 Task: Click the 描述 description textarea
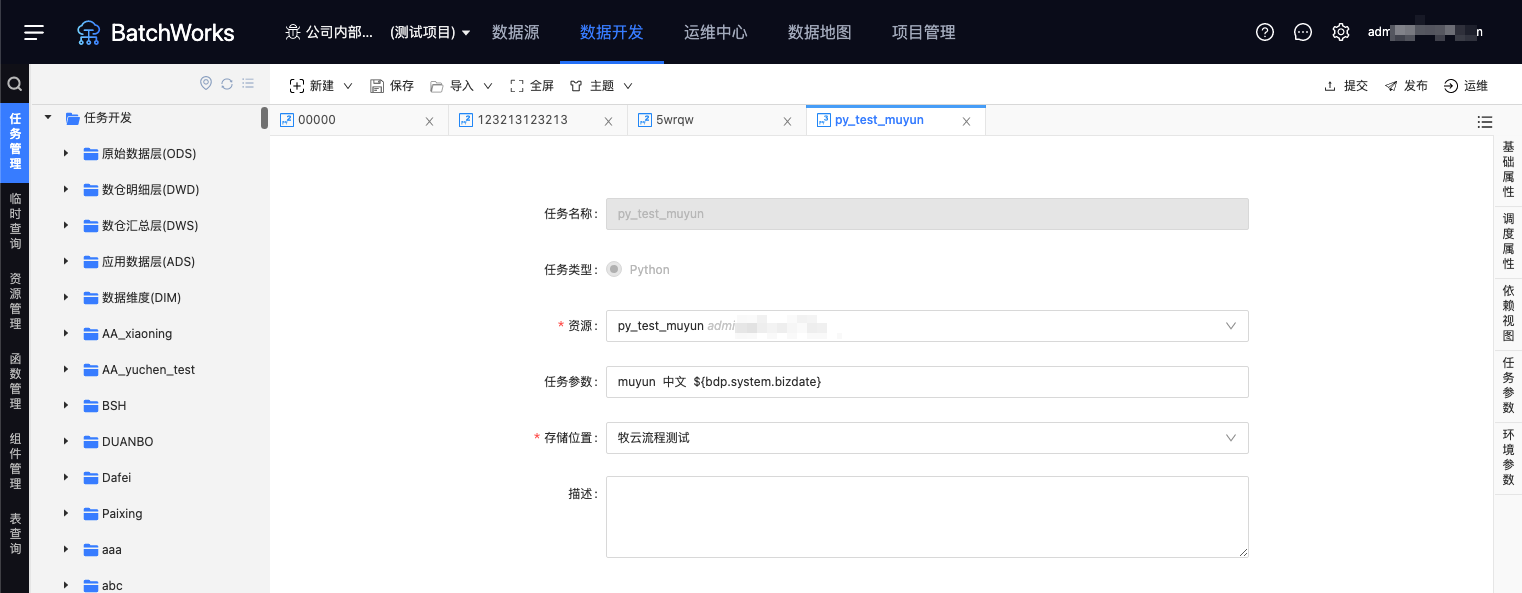[x=927, y=517]
